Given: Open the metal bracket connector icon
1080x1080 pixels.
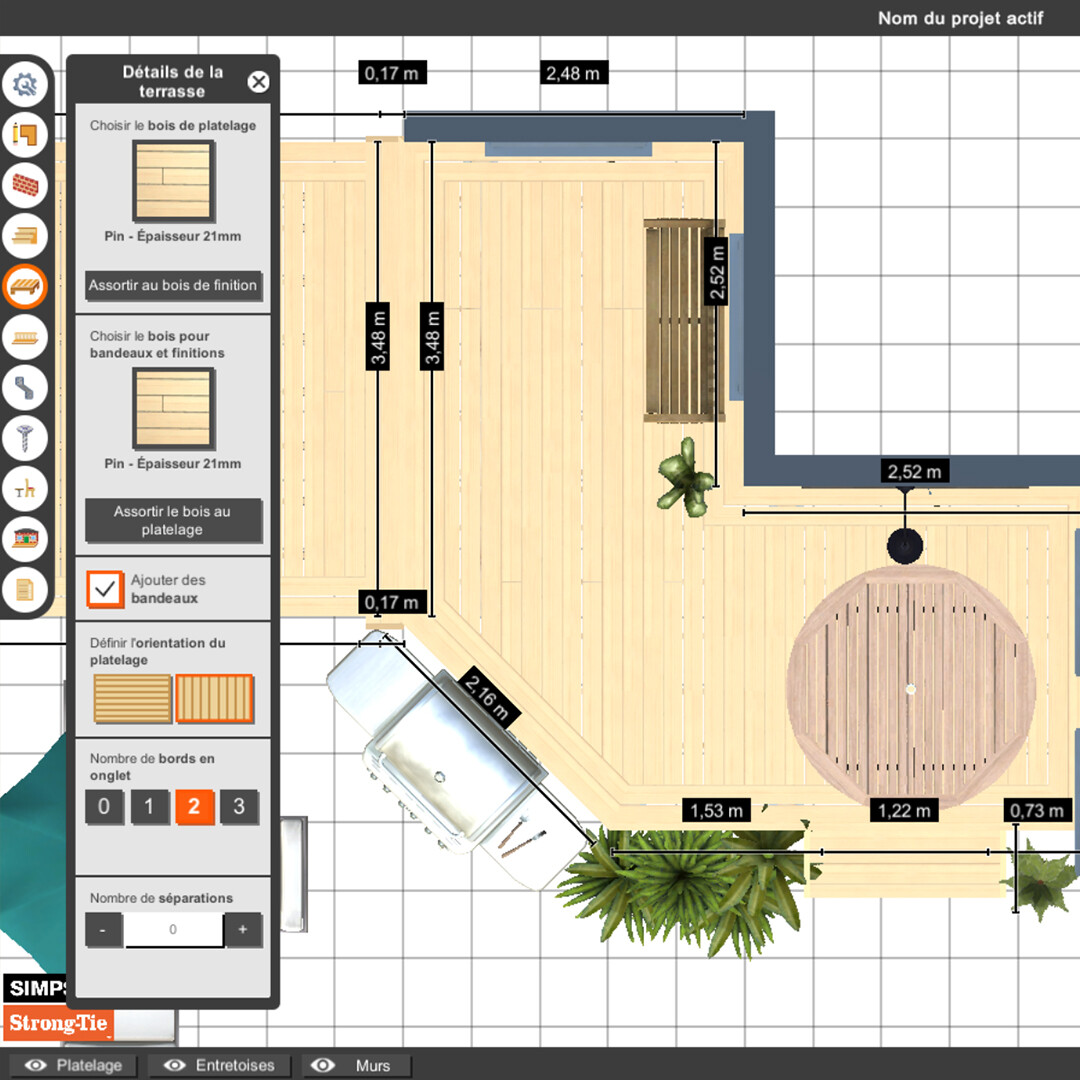Looking at the screenshot, I should point(25,387).
